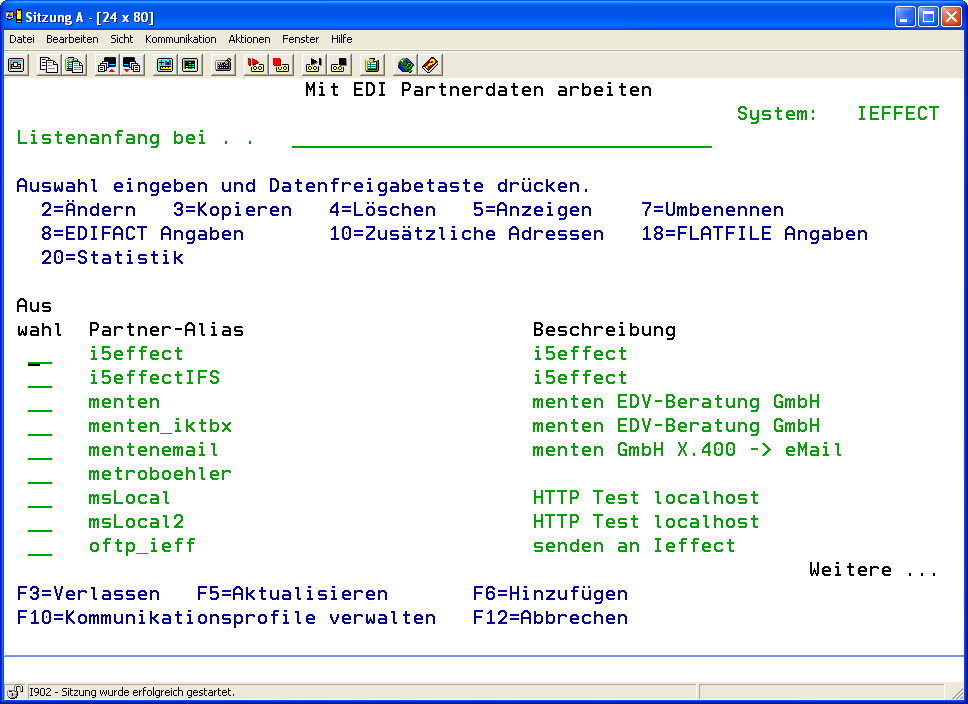Click the option field next to oftp_ieff
This screenshot has height=704, width=968.
40,547
